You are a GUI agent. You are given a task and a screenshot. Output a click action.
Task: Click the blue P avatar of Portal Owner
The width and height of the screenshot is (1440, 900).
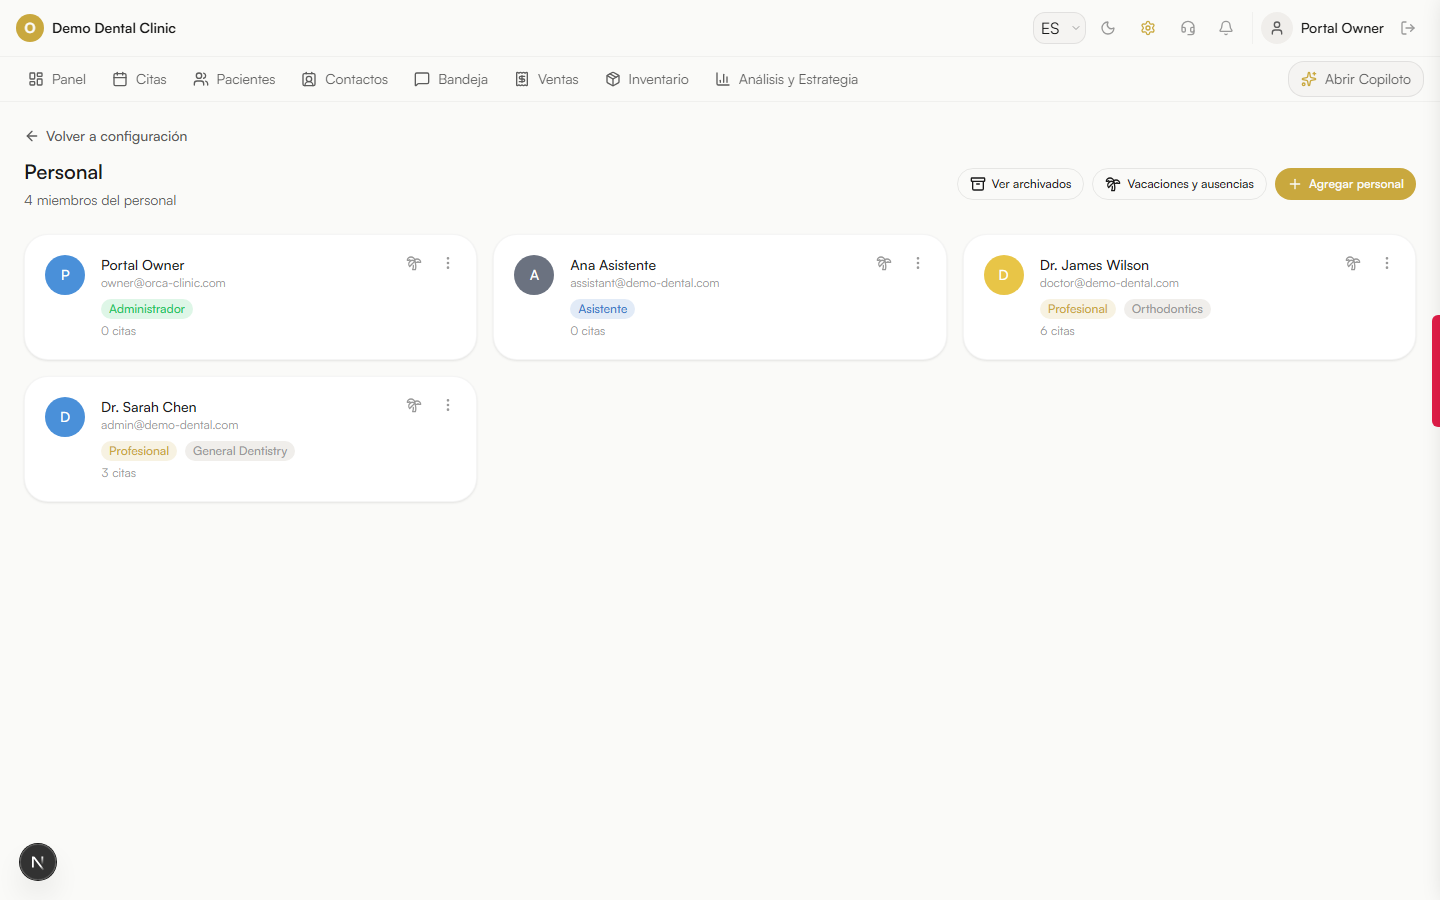point(65,275)
